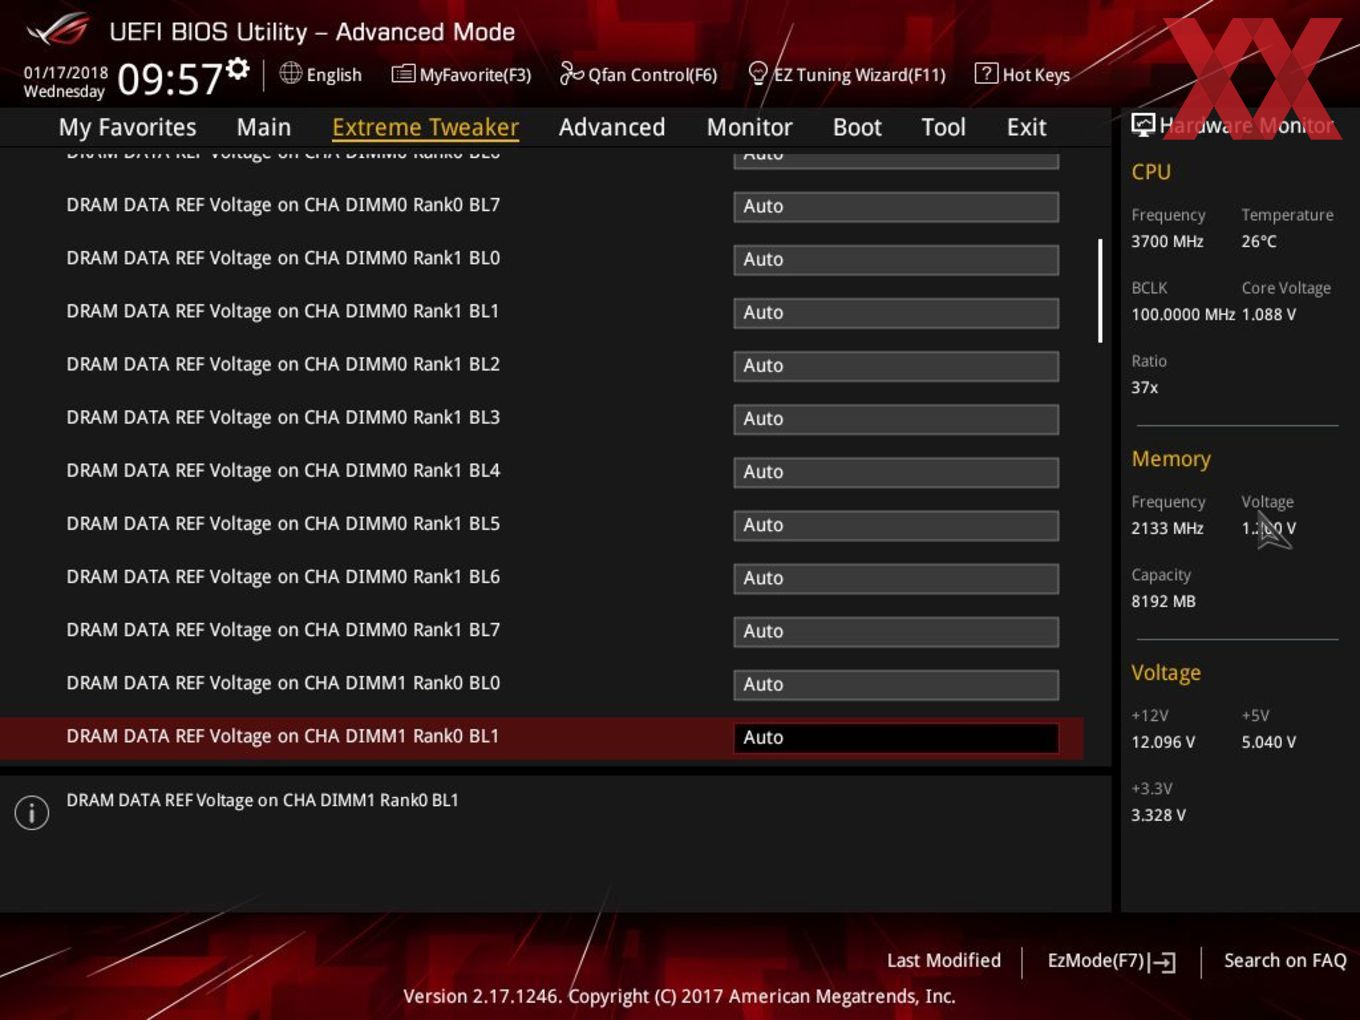Click +3.3V reading 3.328 V

point(1158,815)
